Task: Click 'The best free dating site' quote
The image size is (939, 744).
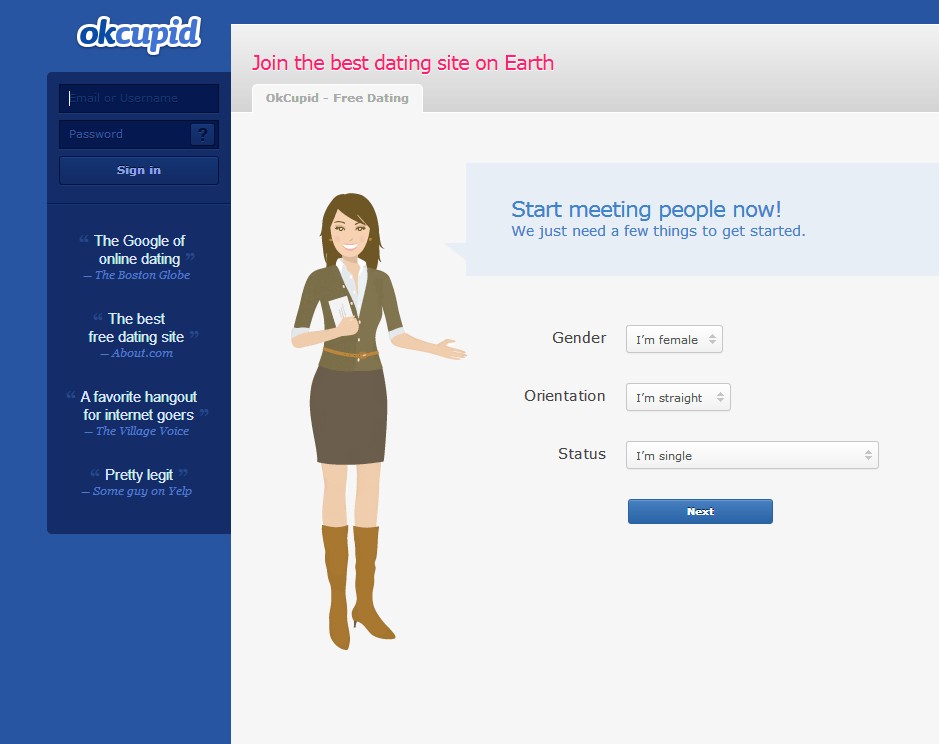Action: 137,328
